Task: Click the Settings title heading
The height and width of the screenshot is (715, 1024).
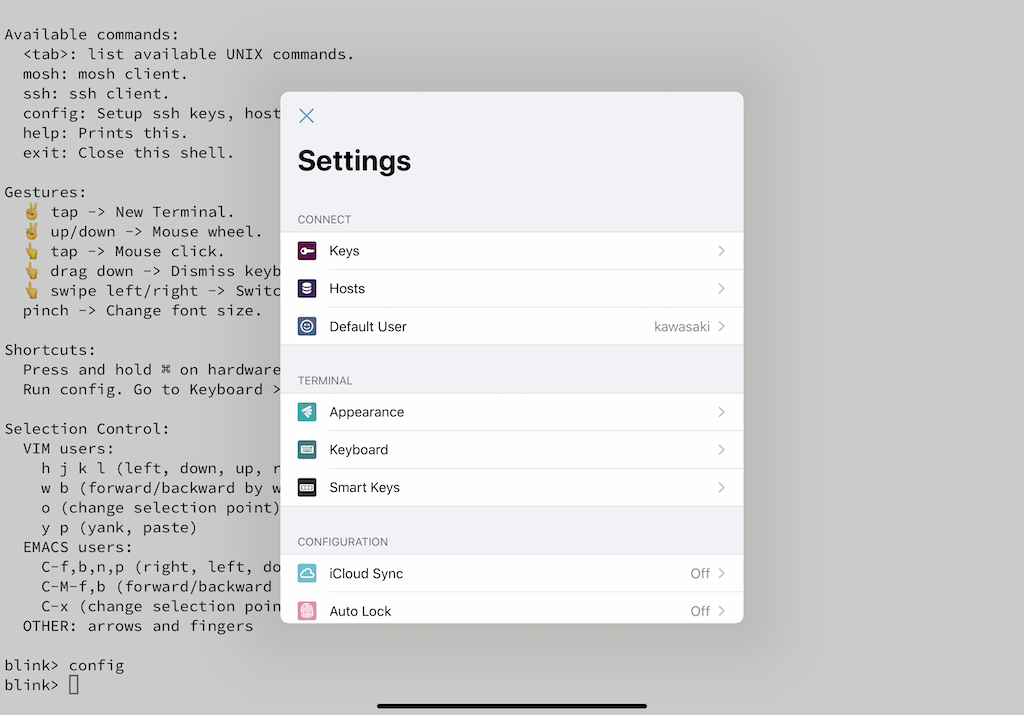Action: pos(355,161)
